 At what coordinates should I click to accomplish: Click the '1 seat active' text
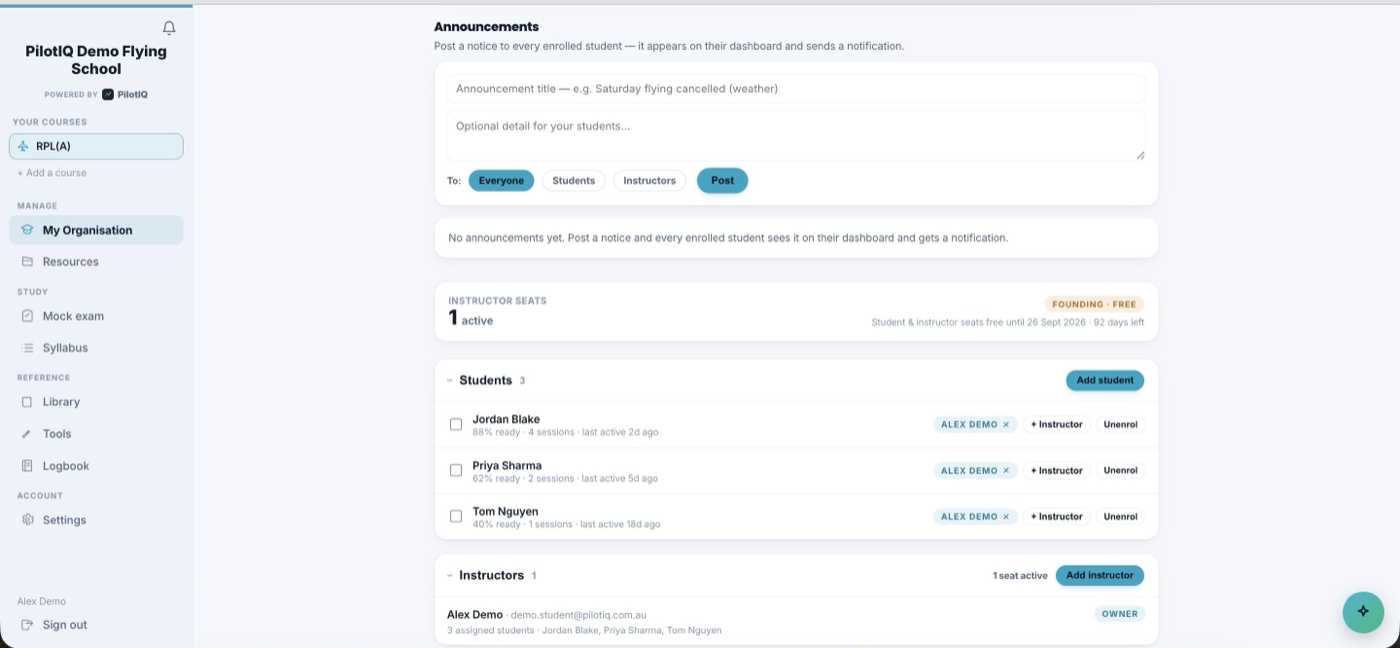click(x=1020, y=576)
